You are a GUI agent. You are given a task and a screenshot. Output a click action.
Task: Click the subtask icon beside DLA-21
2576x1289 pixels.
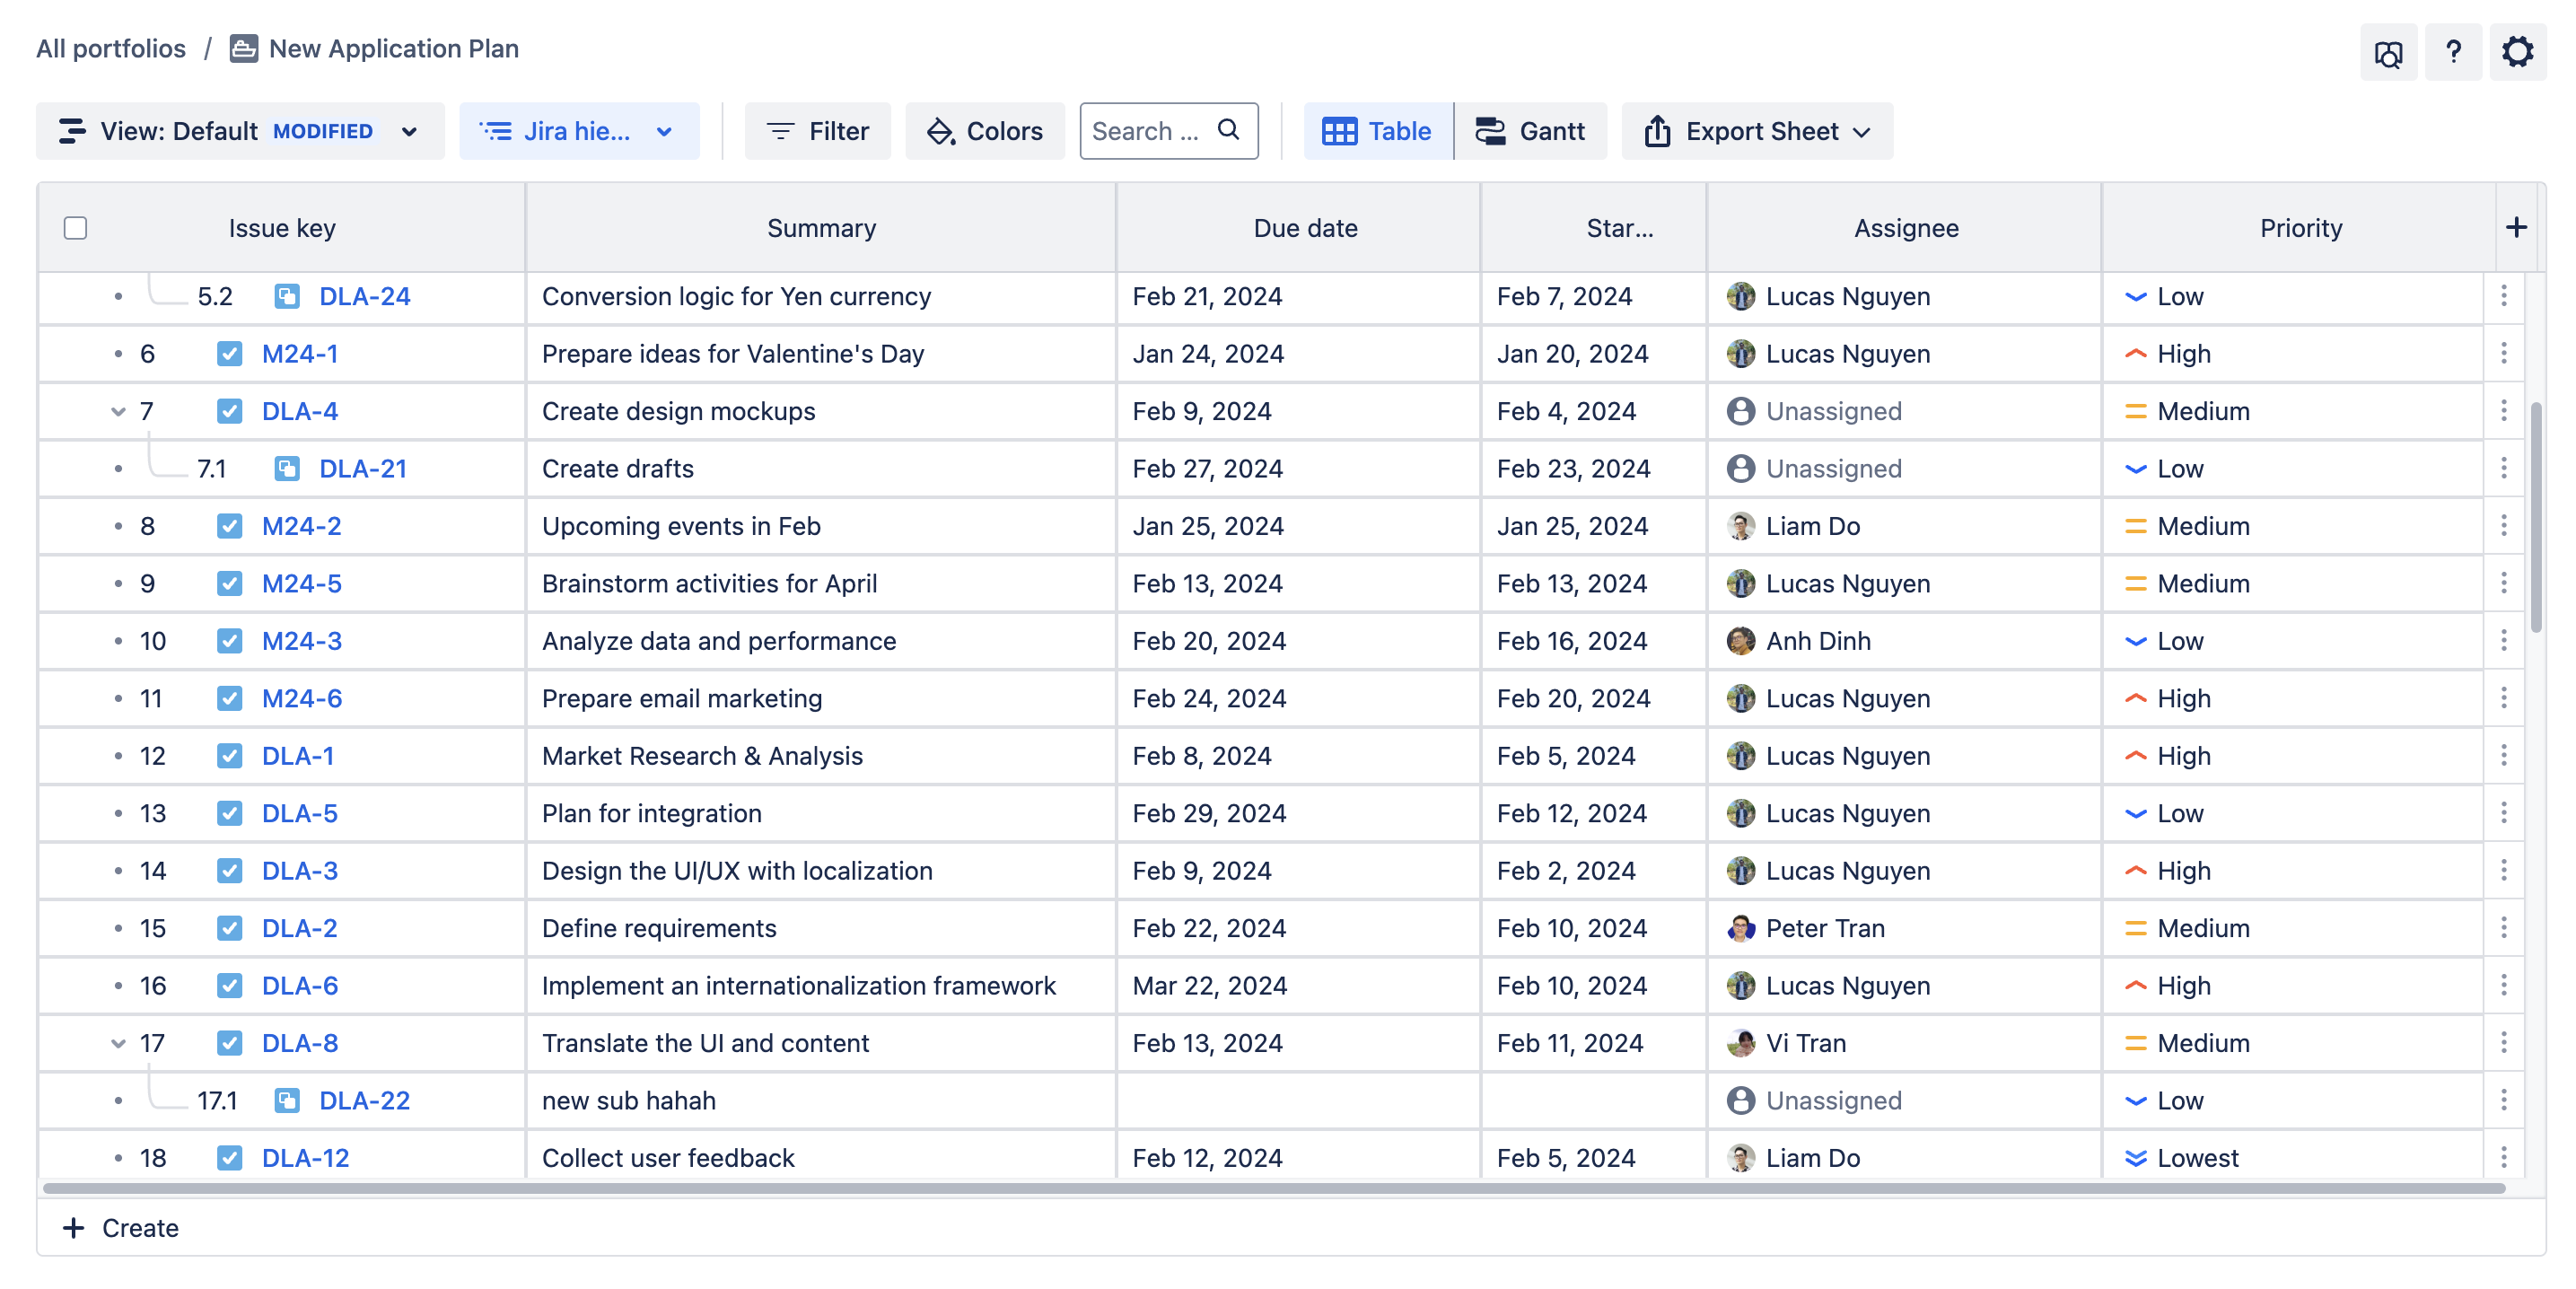click(287, 469)
